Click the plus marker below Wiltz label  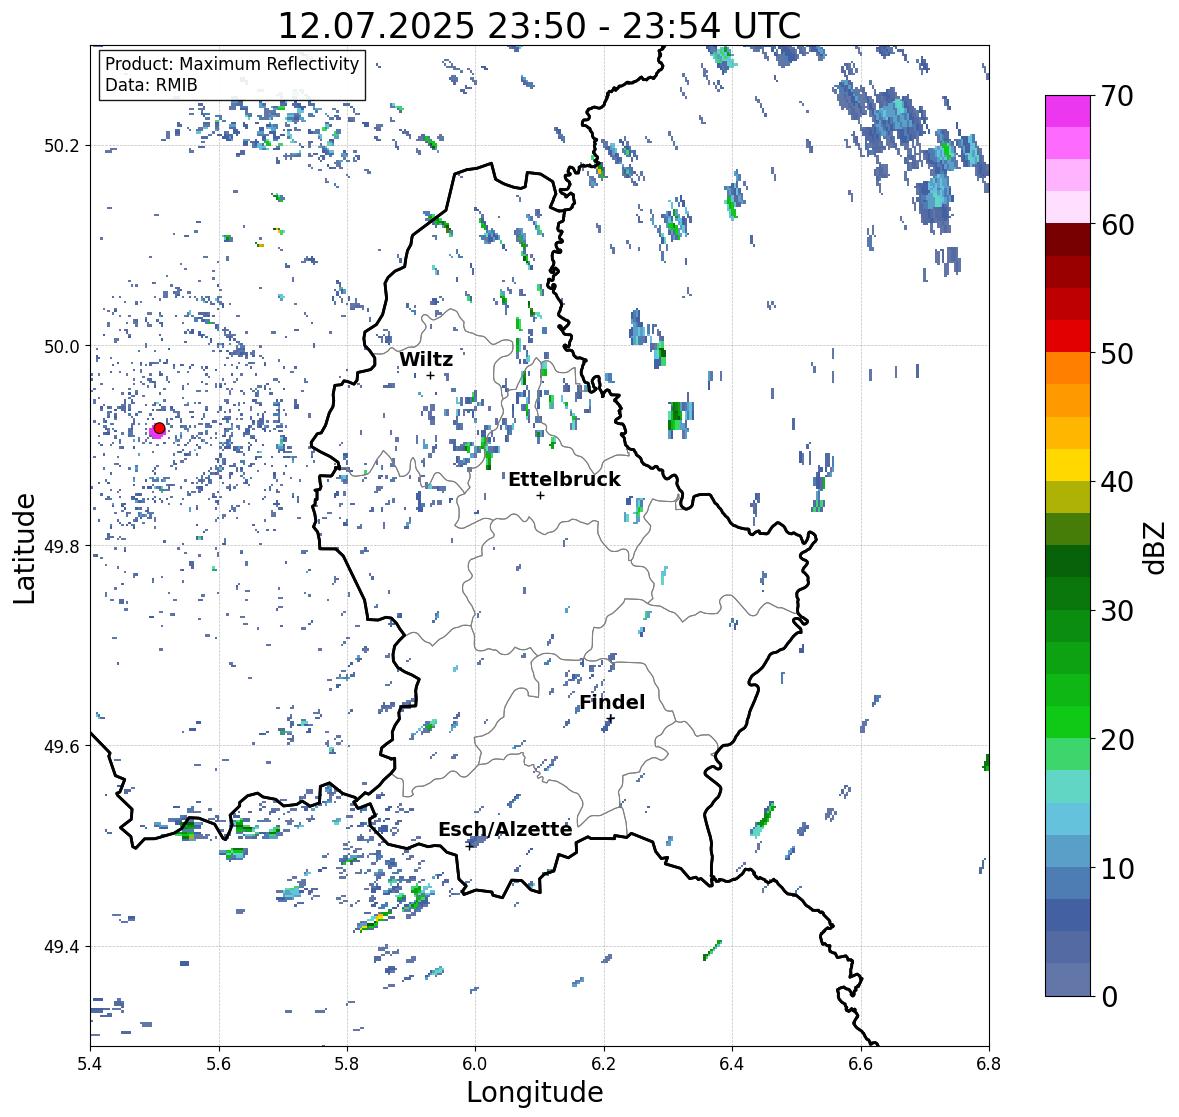pyautogui.click(x=431, y=375)
